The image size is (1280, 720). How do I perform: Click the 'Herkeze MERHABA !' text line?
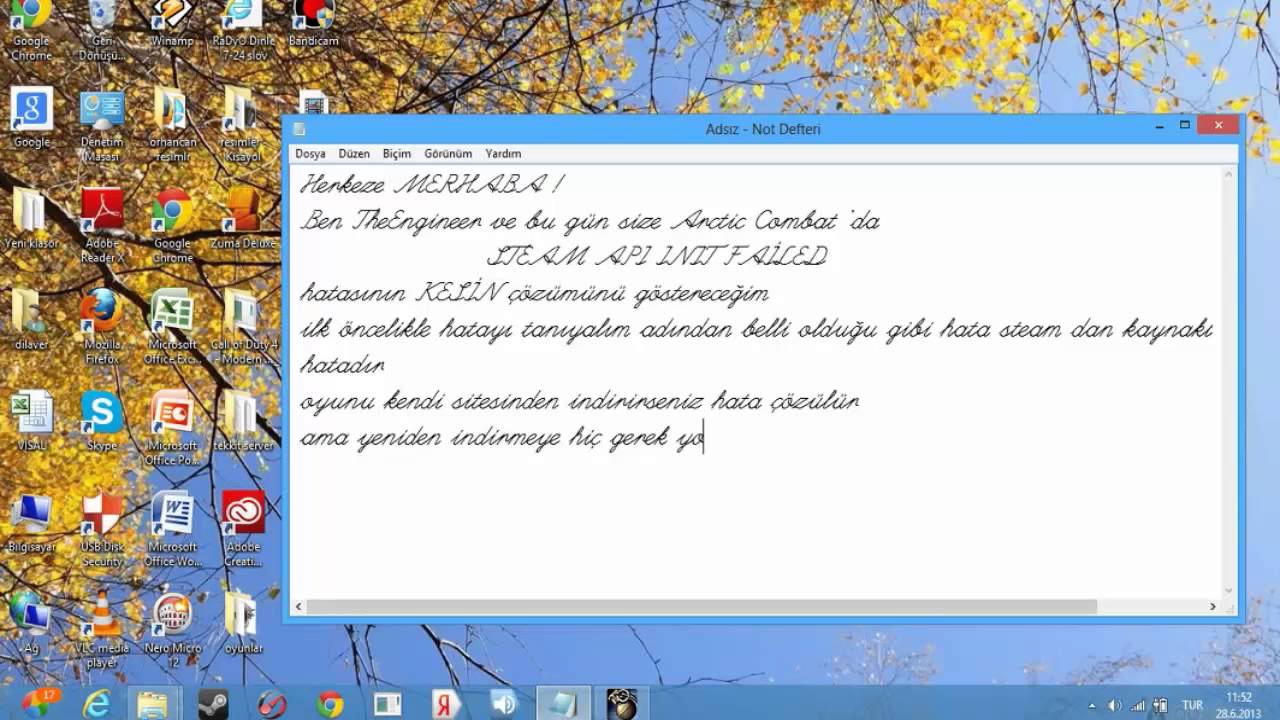click(x=433, y=185)
